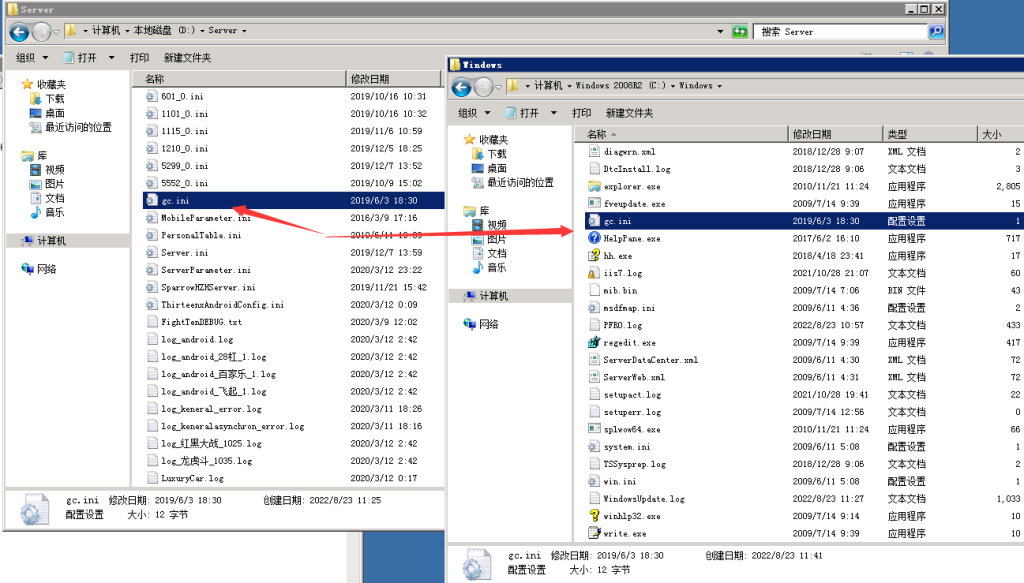Select the write.exe file icon

pos(594,534)
